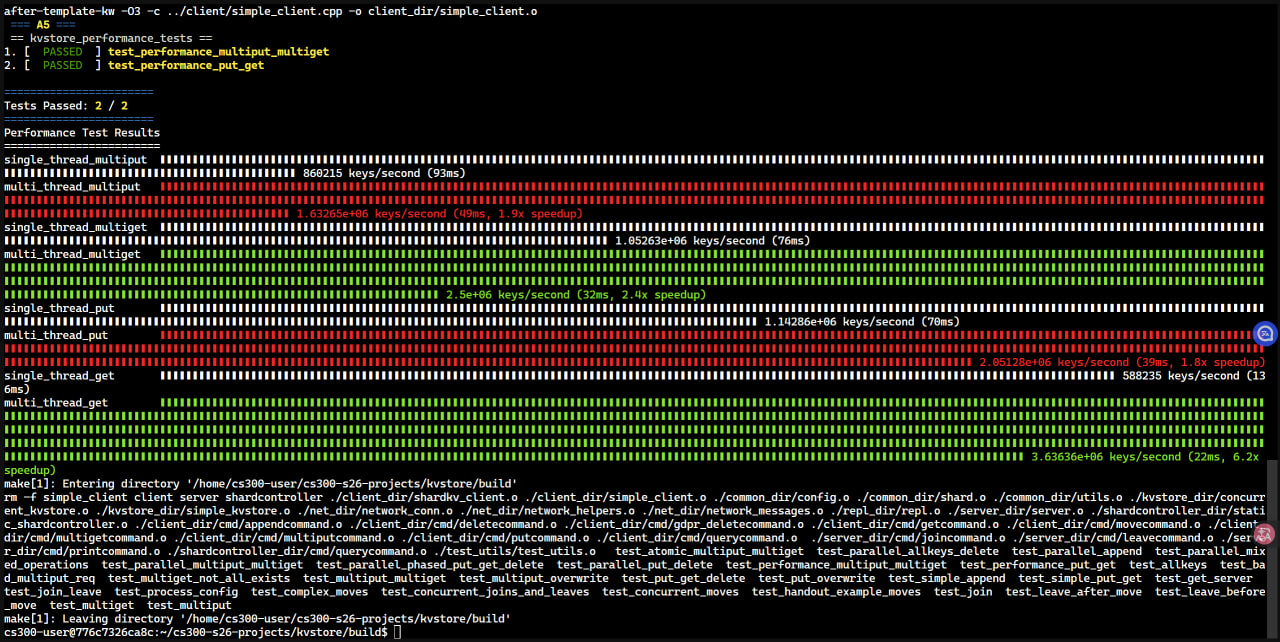This screenshot has height=642, width=1280.
Task: Click the Tests Passed: 2 / 2 line
Action: [x=66, y=105]
